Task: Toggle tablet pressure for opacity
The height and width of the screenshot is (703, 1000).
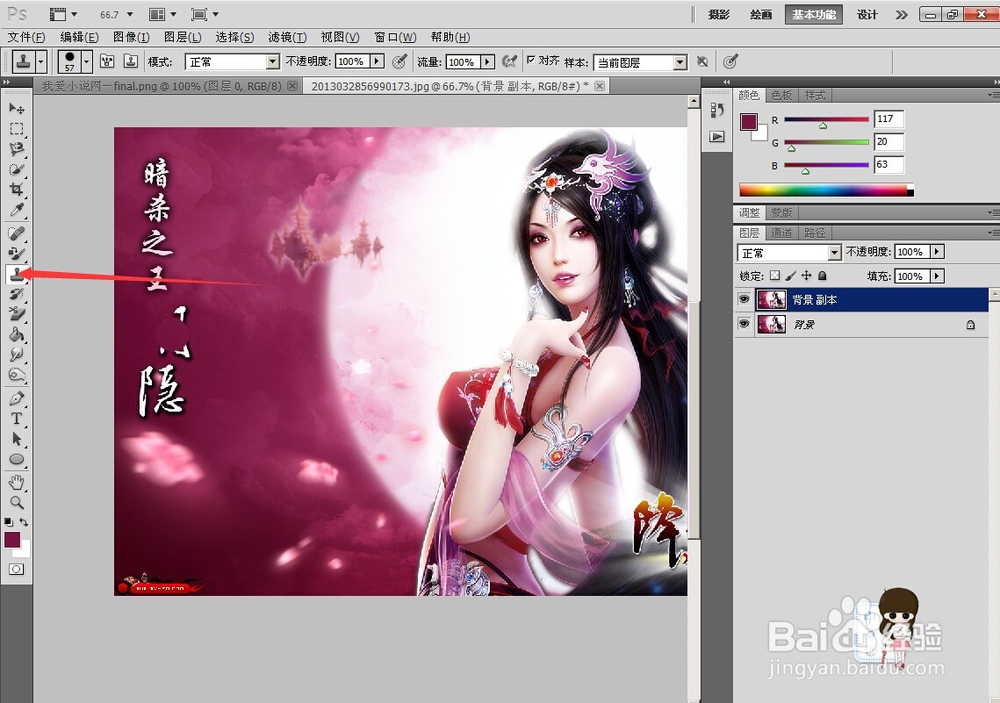Action: (x=399, y=61)
